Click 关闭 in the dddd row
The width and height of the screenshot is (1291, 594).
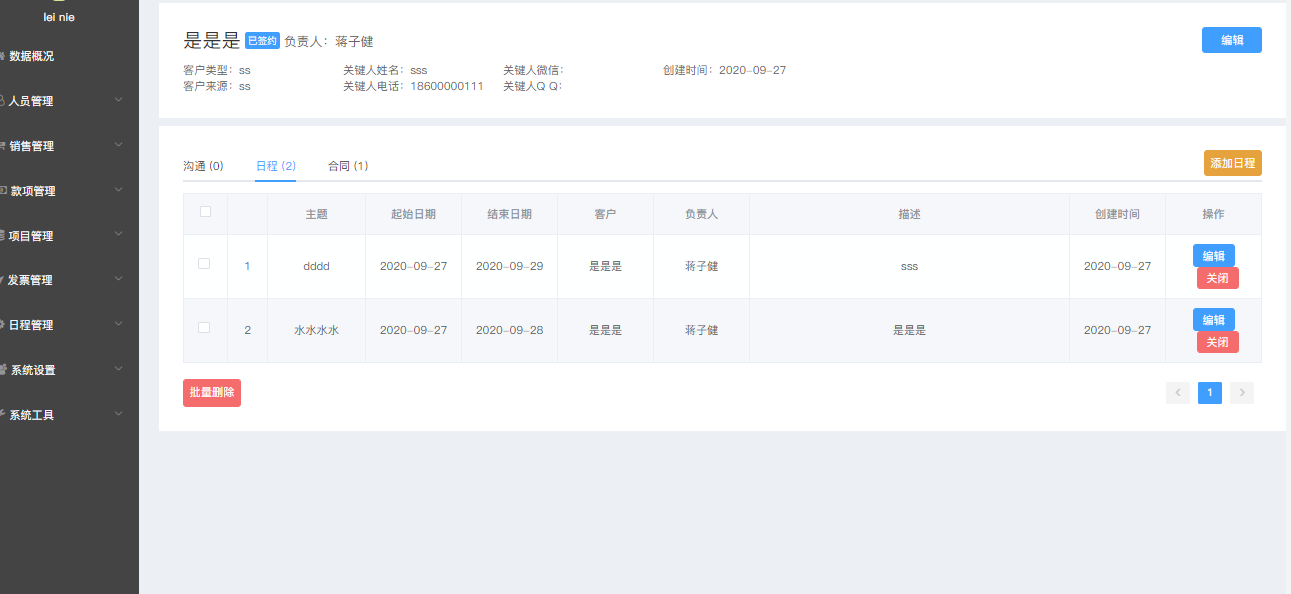1218,278
